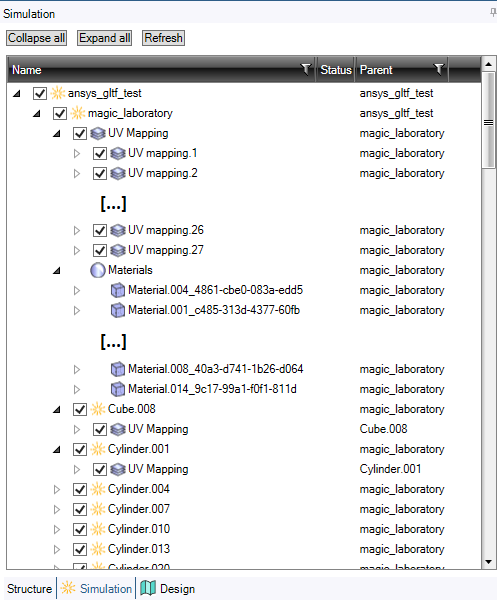Switch to the Simulation tab
Viewport: 497px width, 600px height.
click(x=96, y=589)
